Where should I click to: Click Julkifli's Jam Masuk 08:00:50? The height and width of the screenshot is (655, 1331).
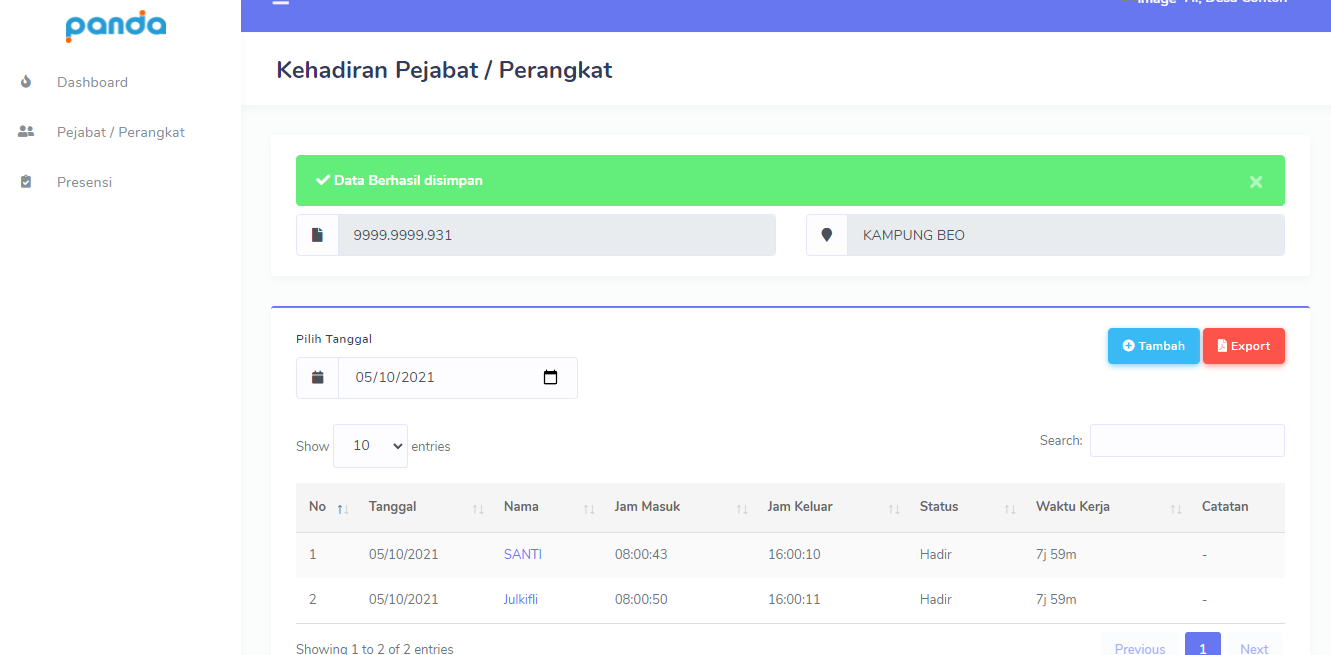point(641,599)
